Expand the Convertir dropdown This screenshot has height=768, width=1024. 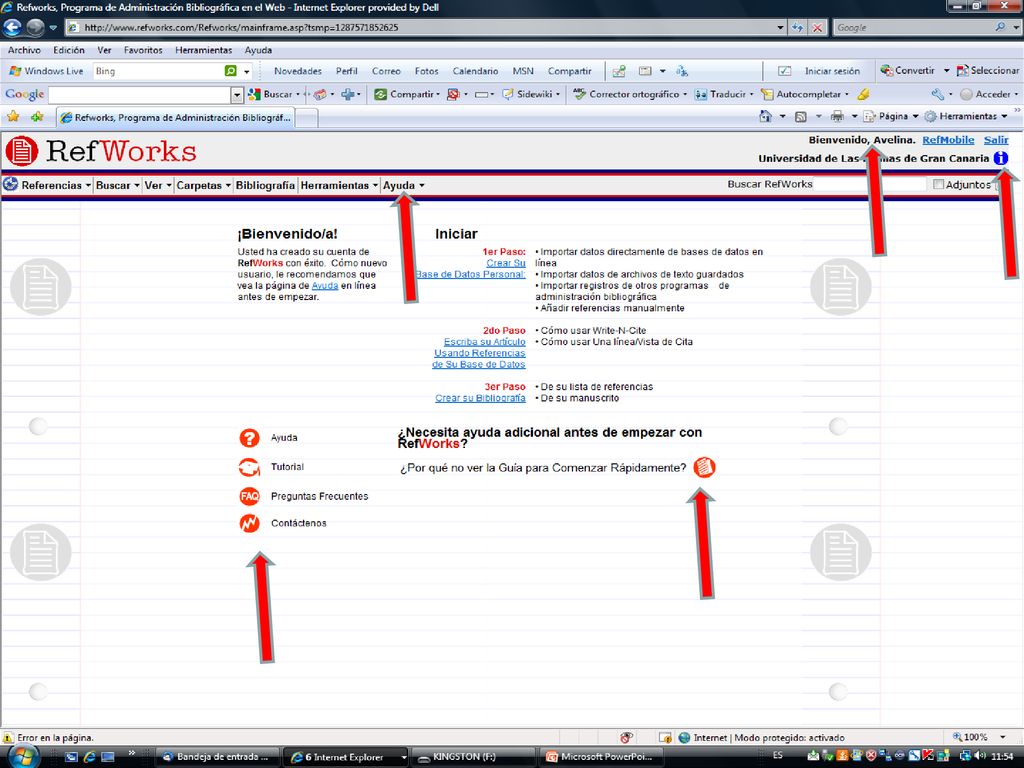[946, 71]
